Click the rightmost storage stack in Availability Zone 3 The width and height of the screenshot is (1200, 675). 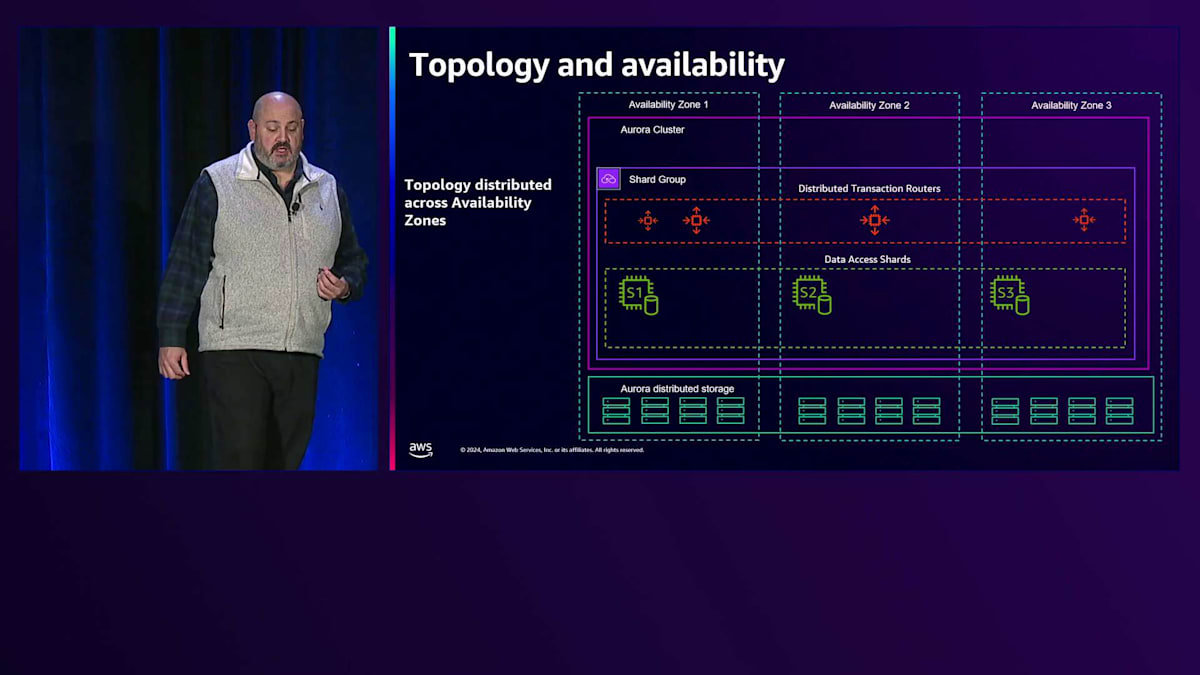pyautogui.click(x=1120, y=411)
